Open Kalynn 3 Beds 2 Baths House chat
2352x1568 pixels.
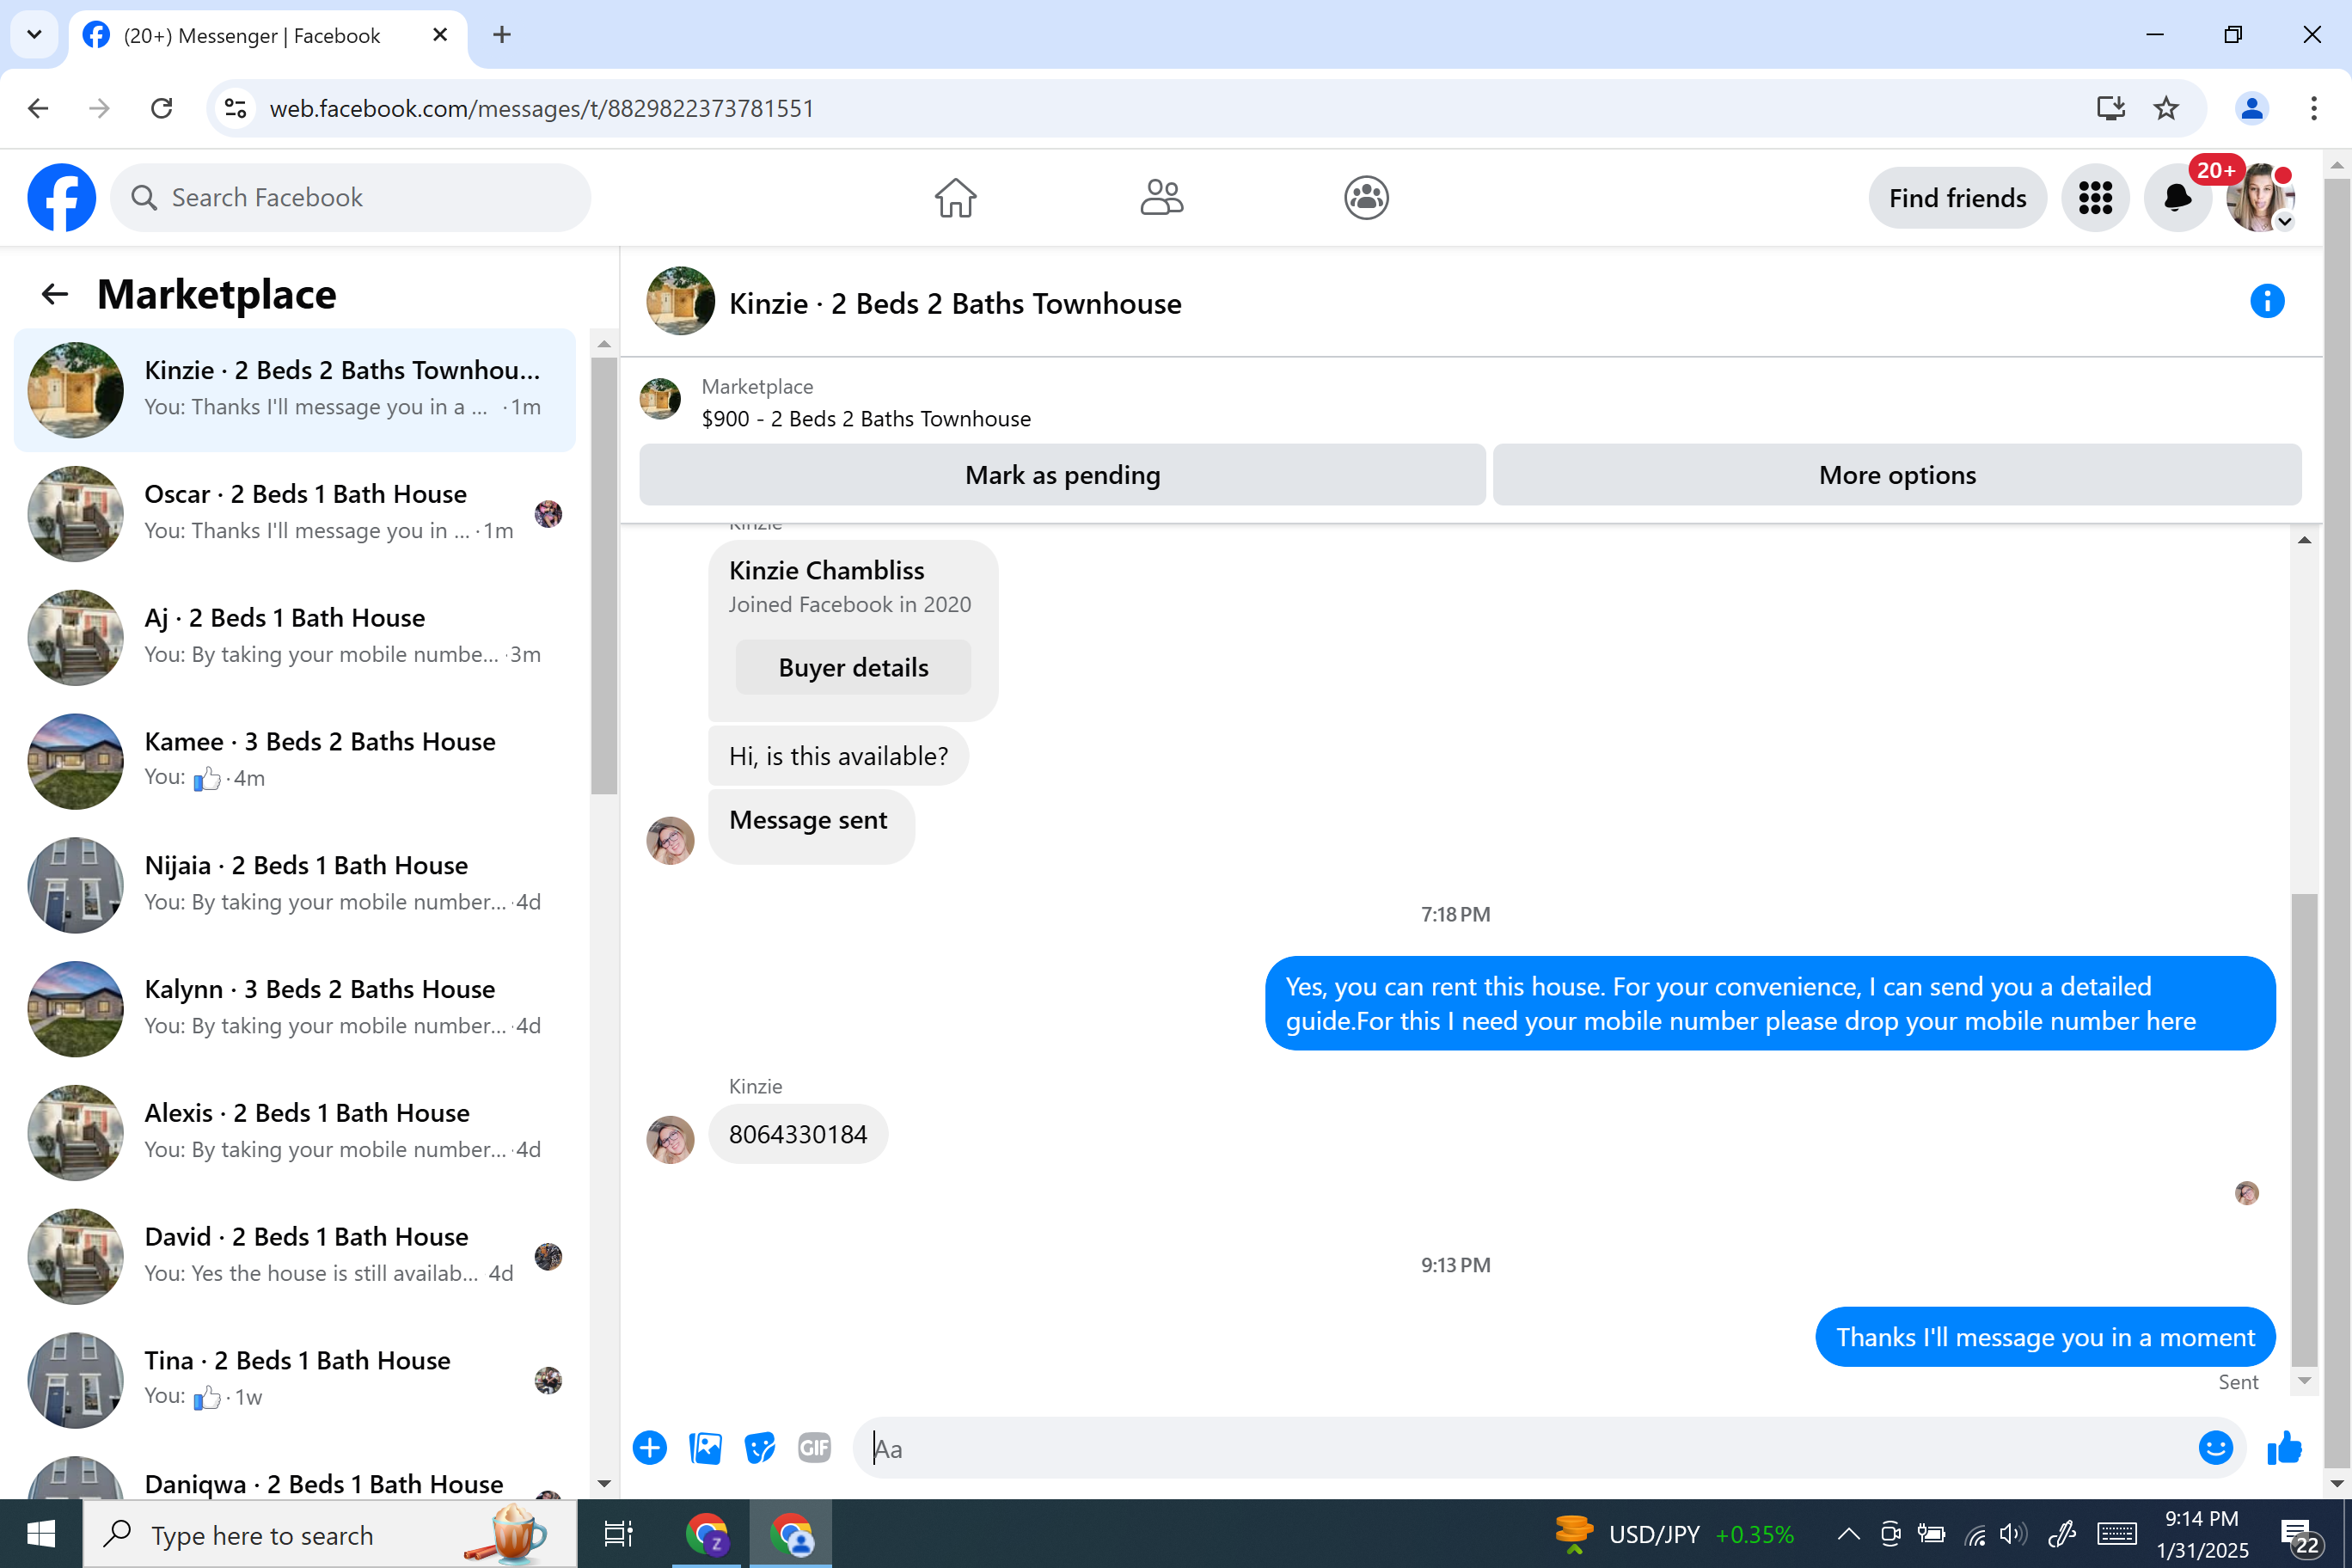tap(295, 1009)
